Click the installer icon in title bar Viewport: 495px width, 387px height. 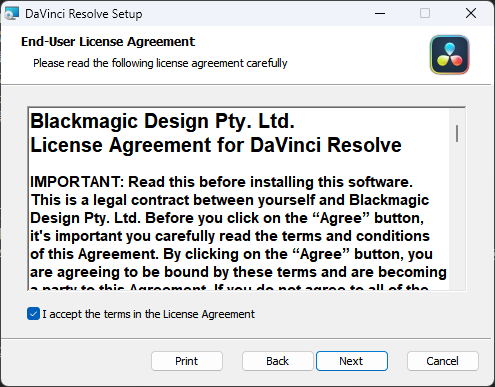click(x=12, y=13)
